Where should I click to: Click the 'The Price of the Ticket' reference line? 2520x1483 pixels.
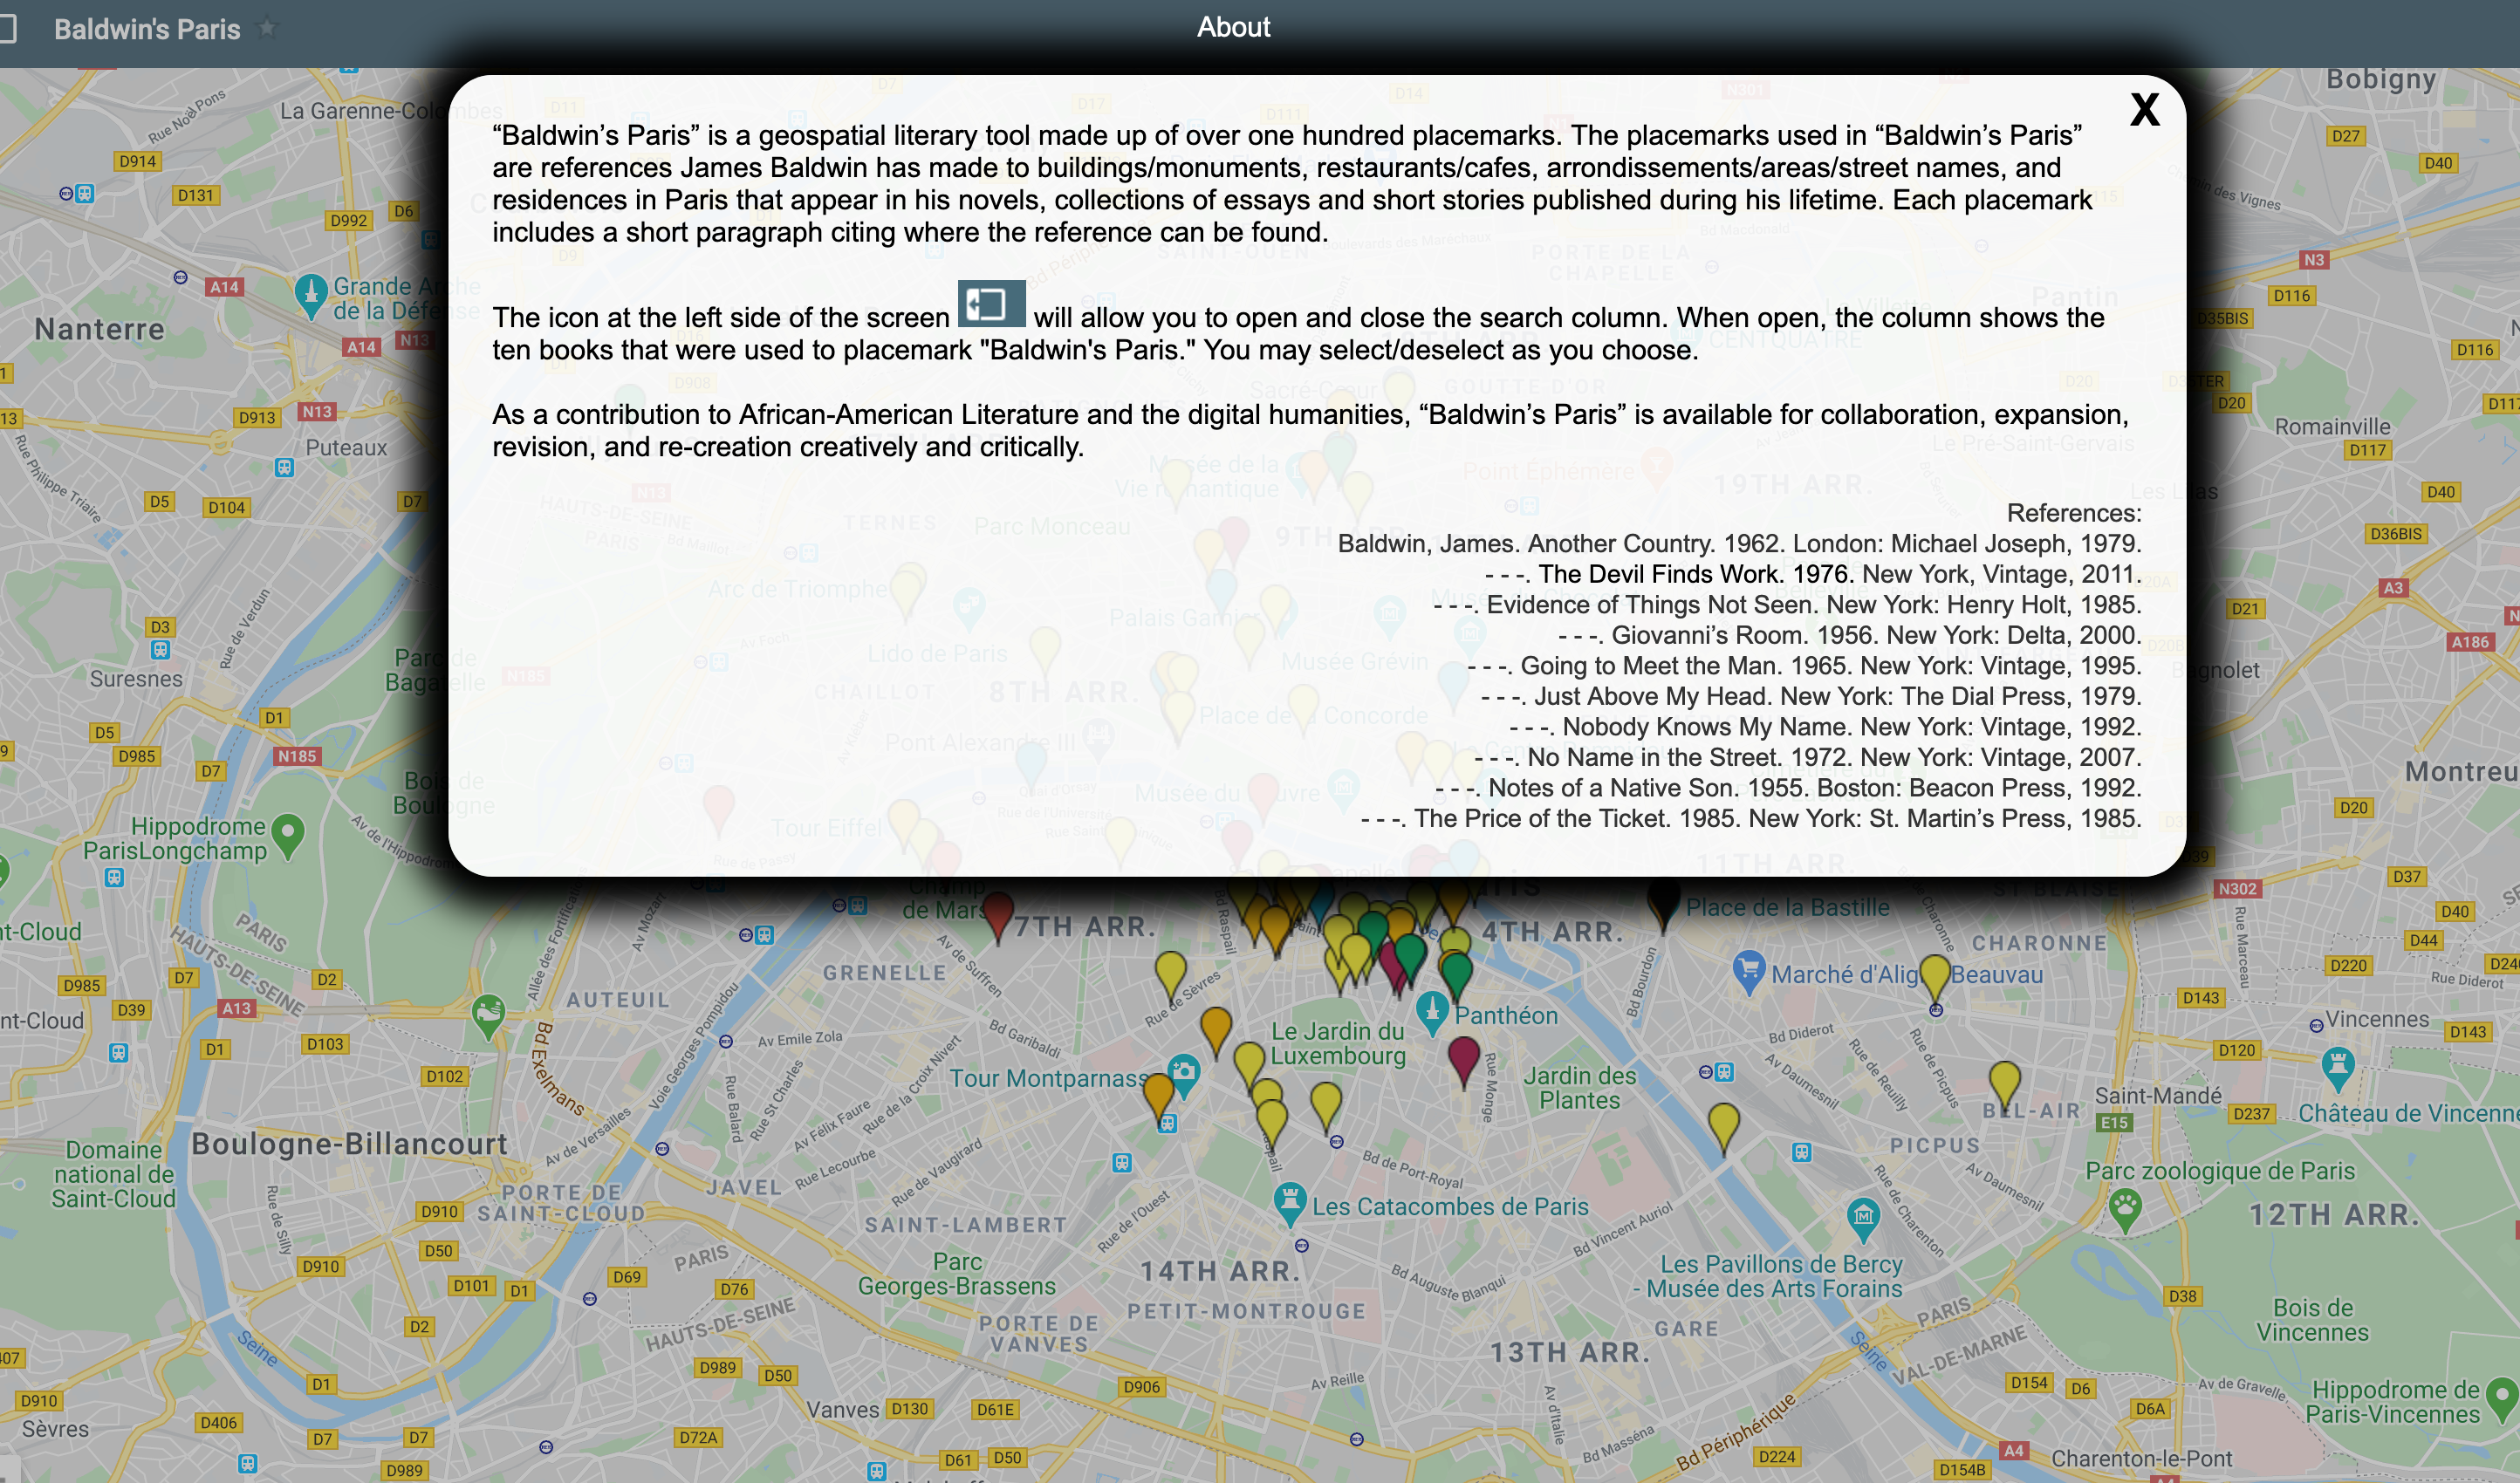point(1751,818)
